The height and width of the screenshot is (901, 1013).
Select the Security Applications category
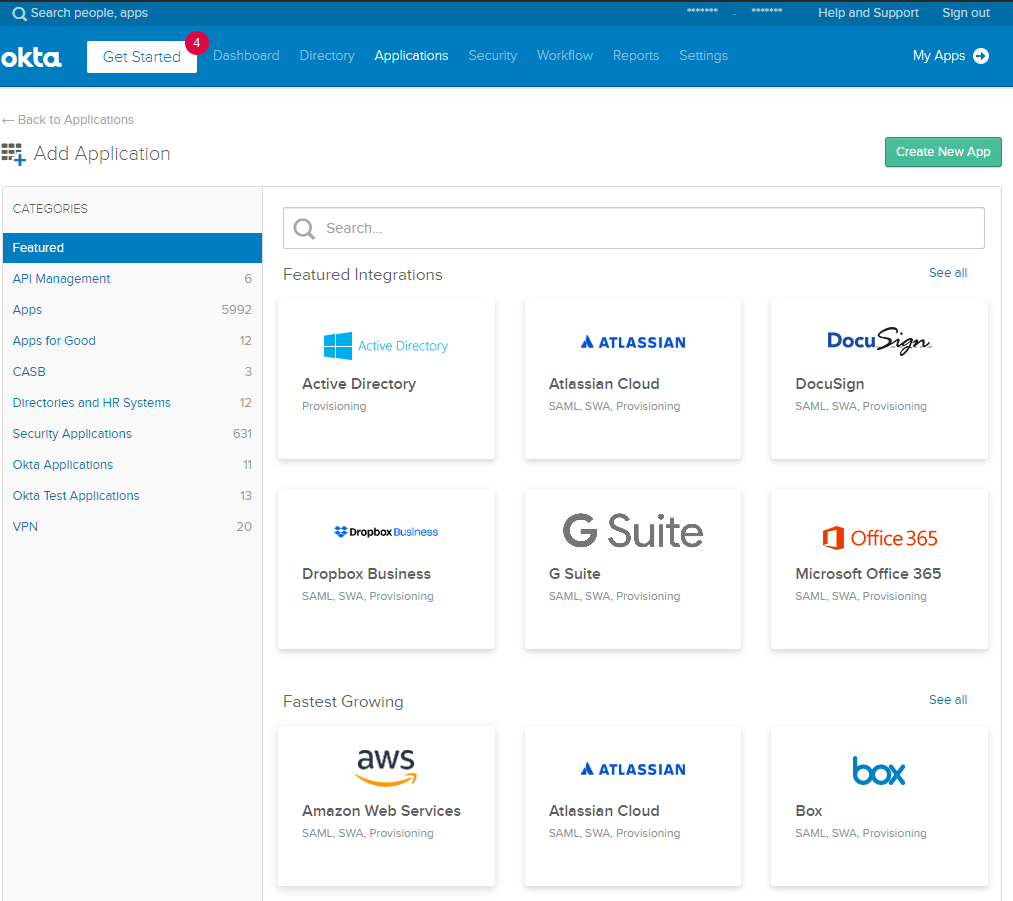pos(132,434)
